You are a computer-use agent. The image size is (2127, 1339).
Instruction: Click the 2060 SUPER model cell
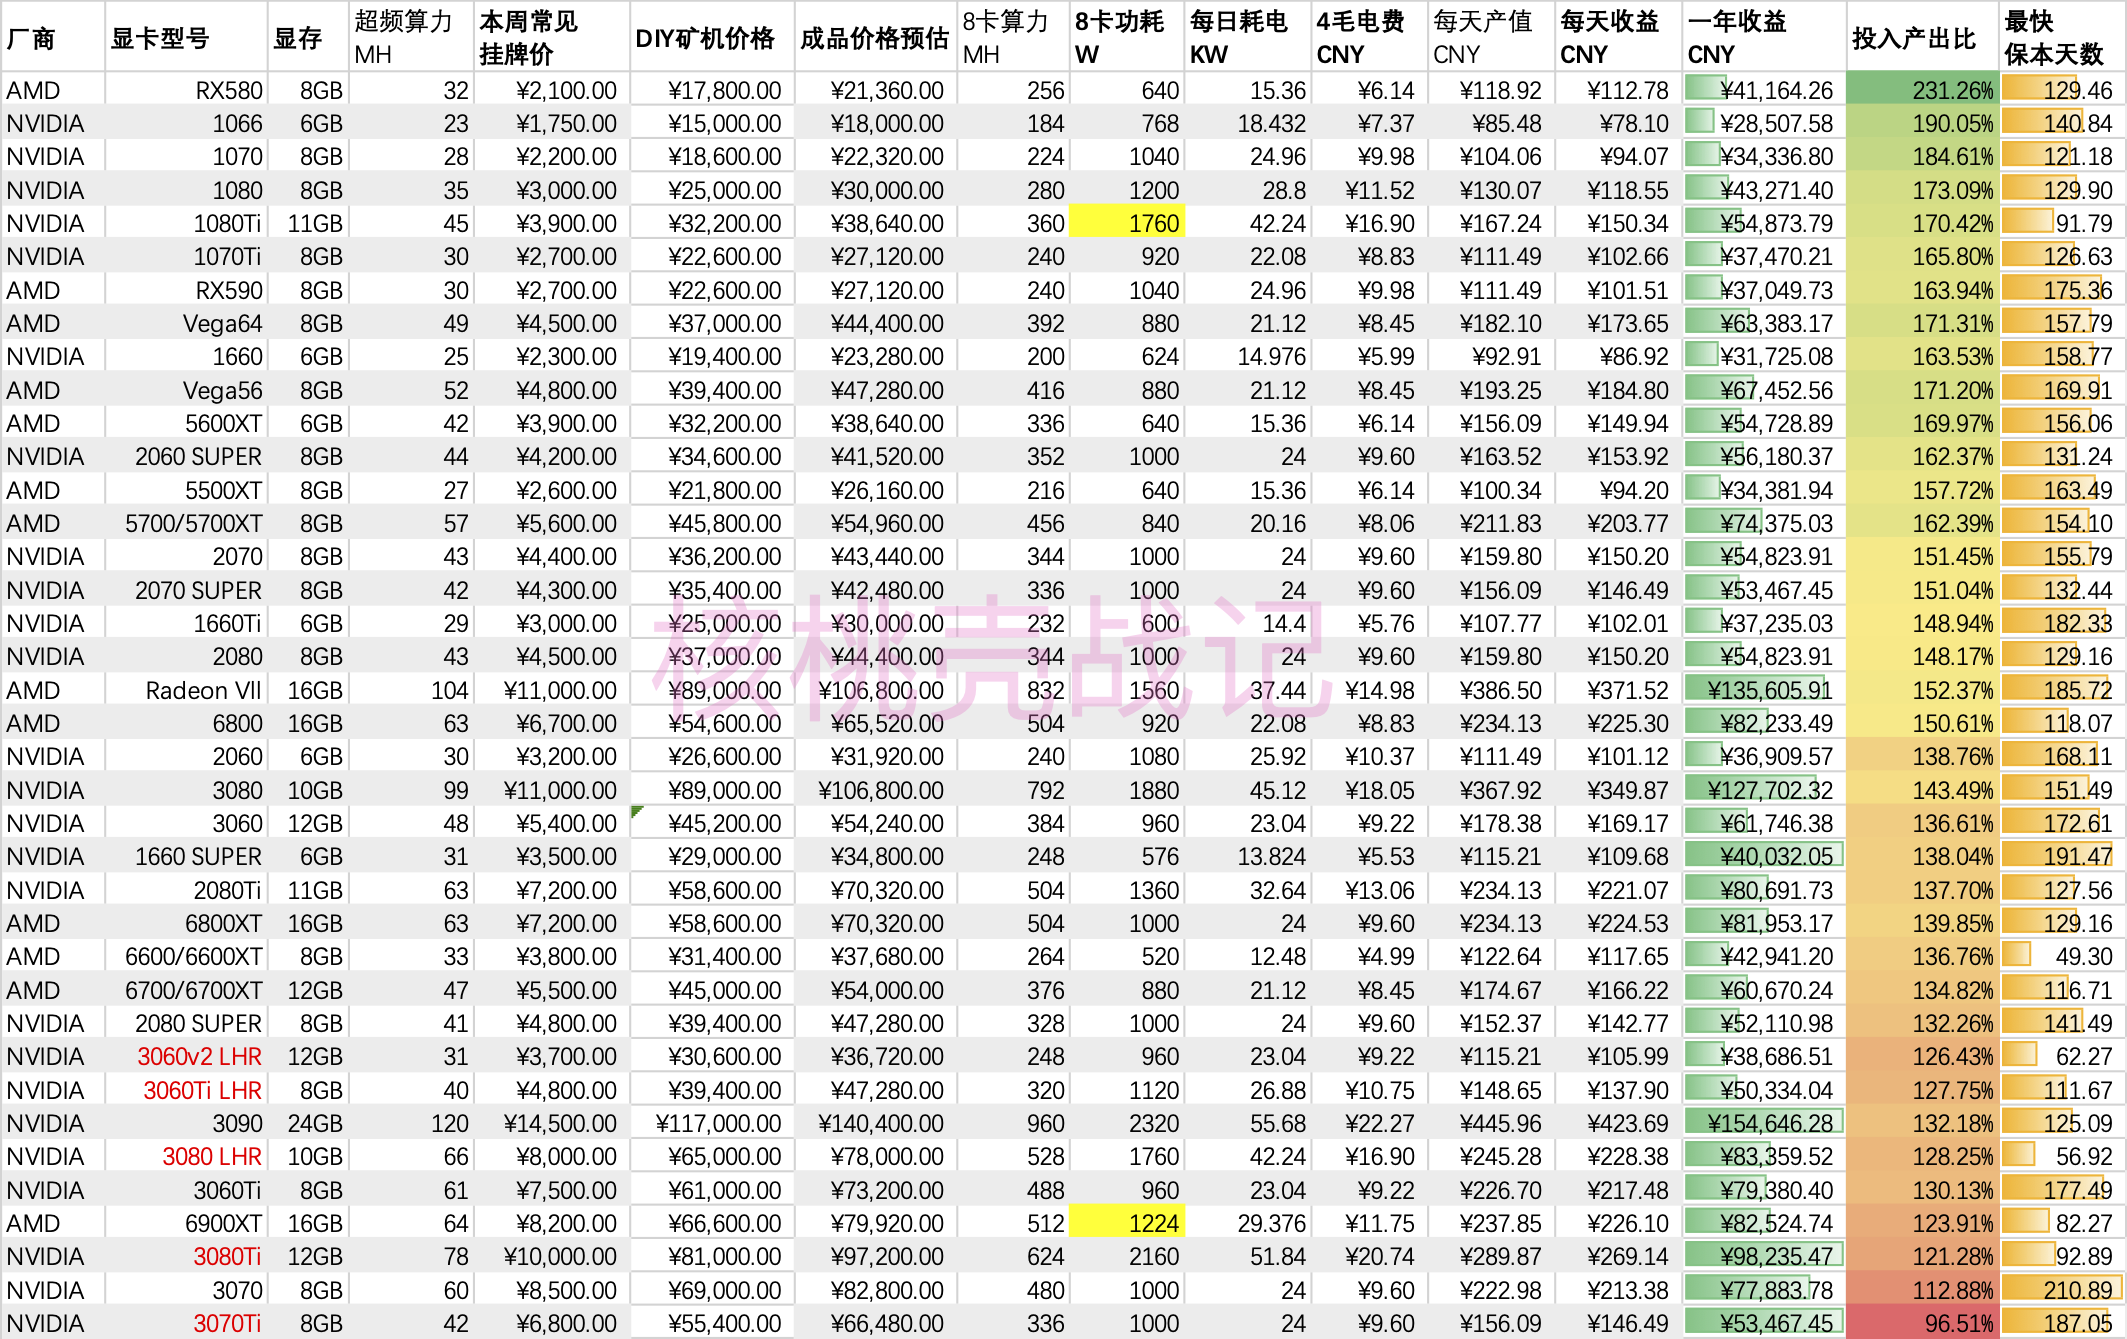[x=186, y=456]
